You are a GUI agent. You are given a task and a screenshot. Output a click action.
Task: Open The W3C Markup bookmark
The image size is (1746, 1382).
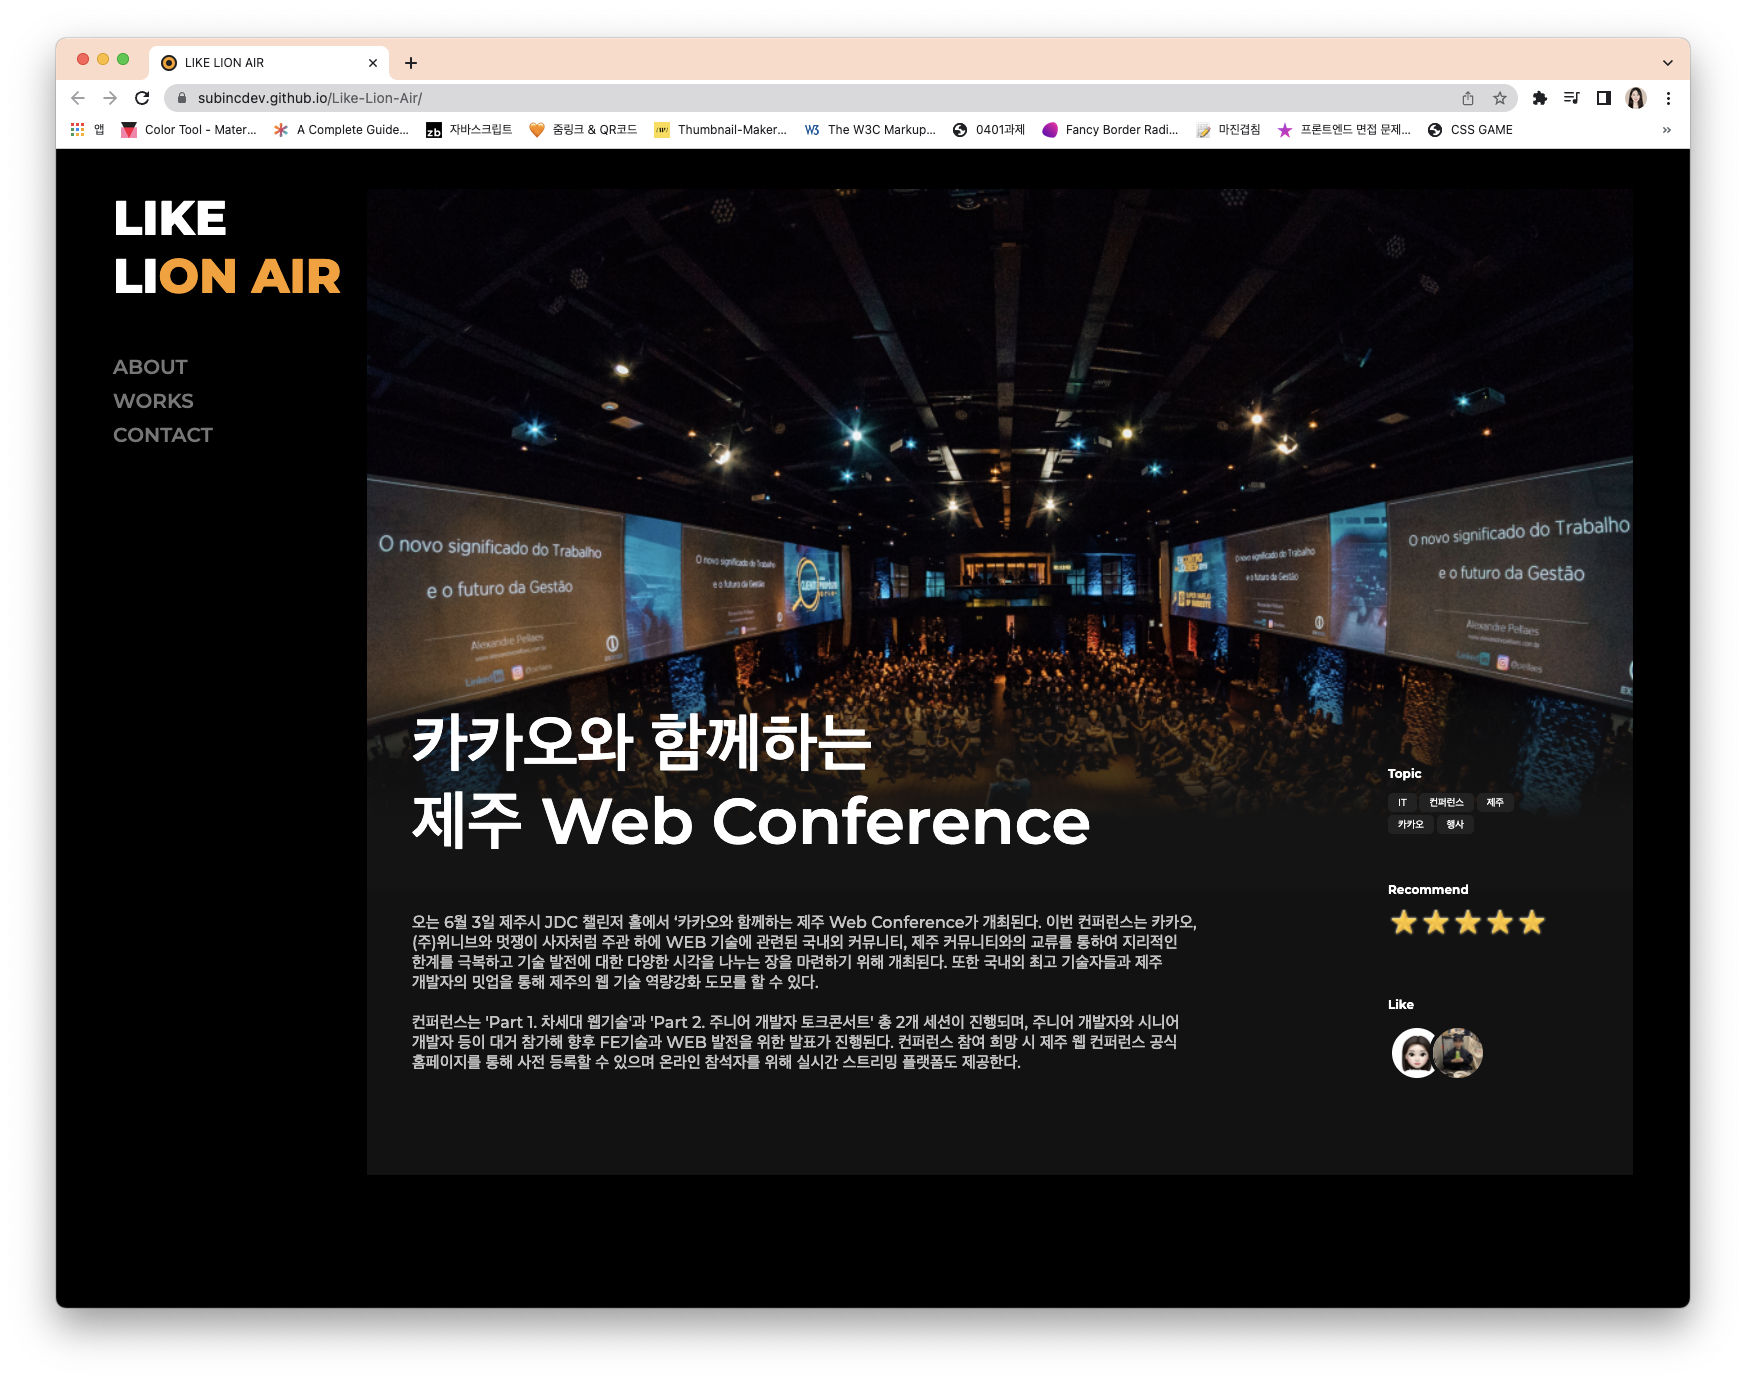point(870,130)
